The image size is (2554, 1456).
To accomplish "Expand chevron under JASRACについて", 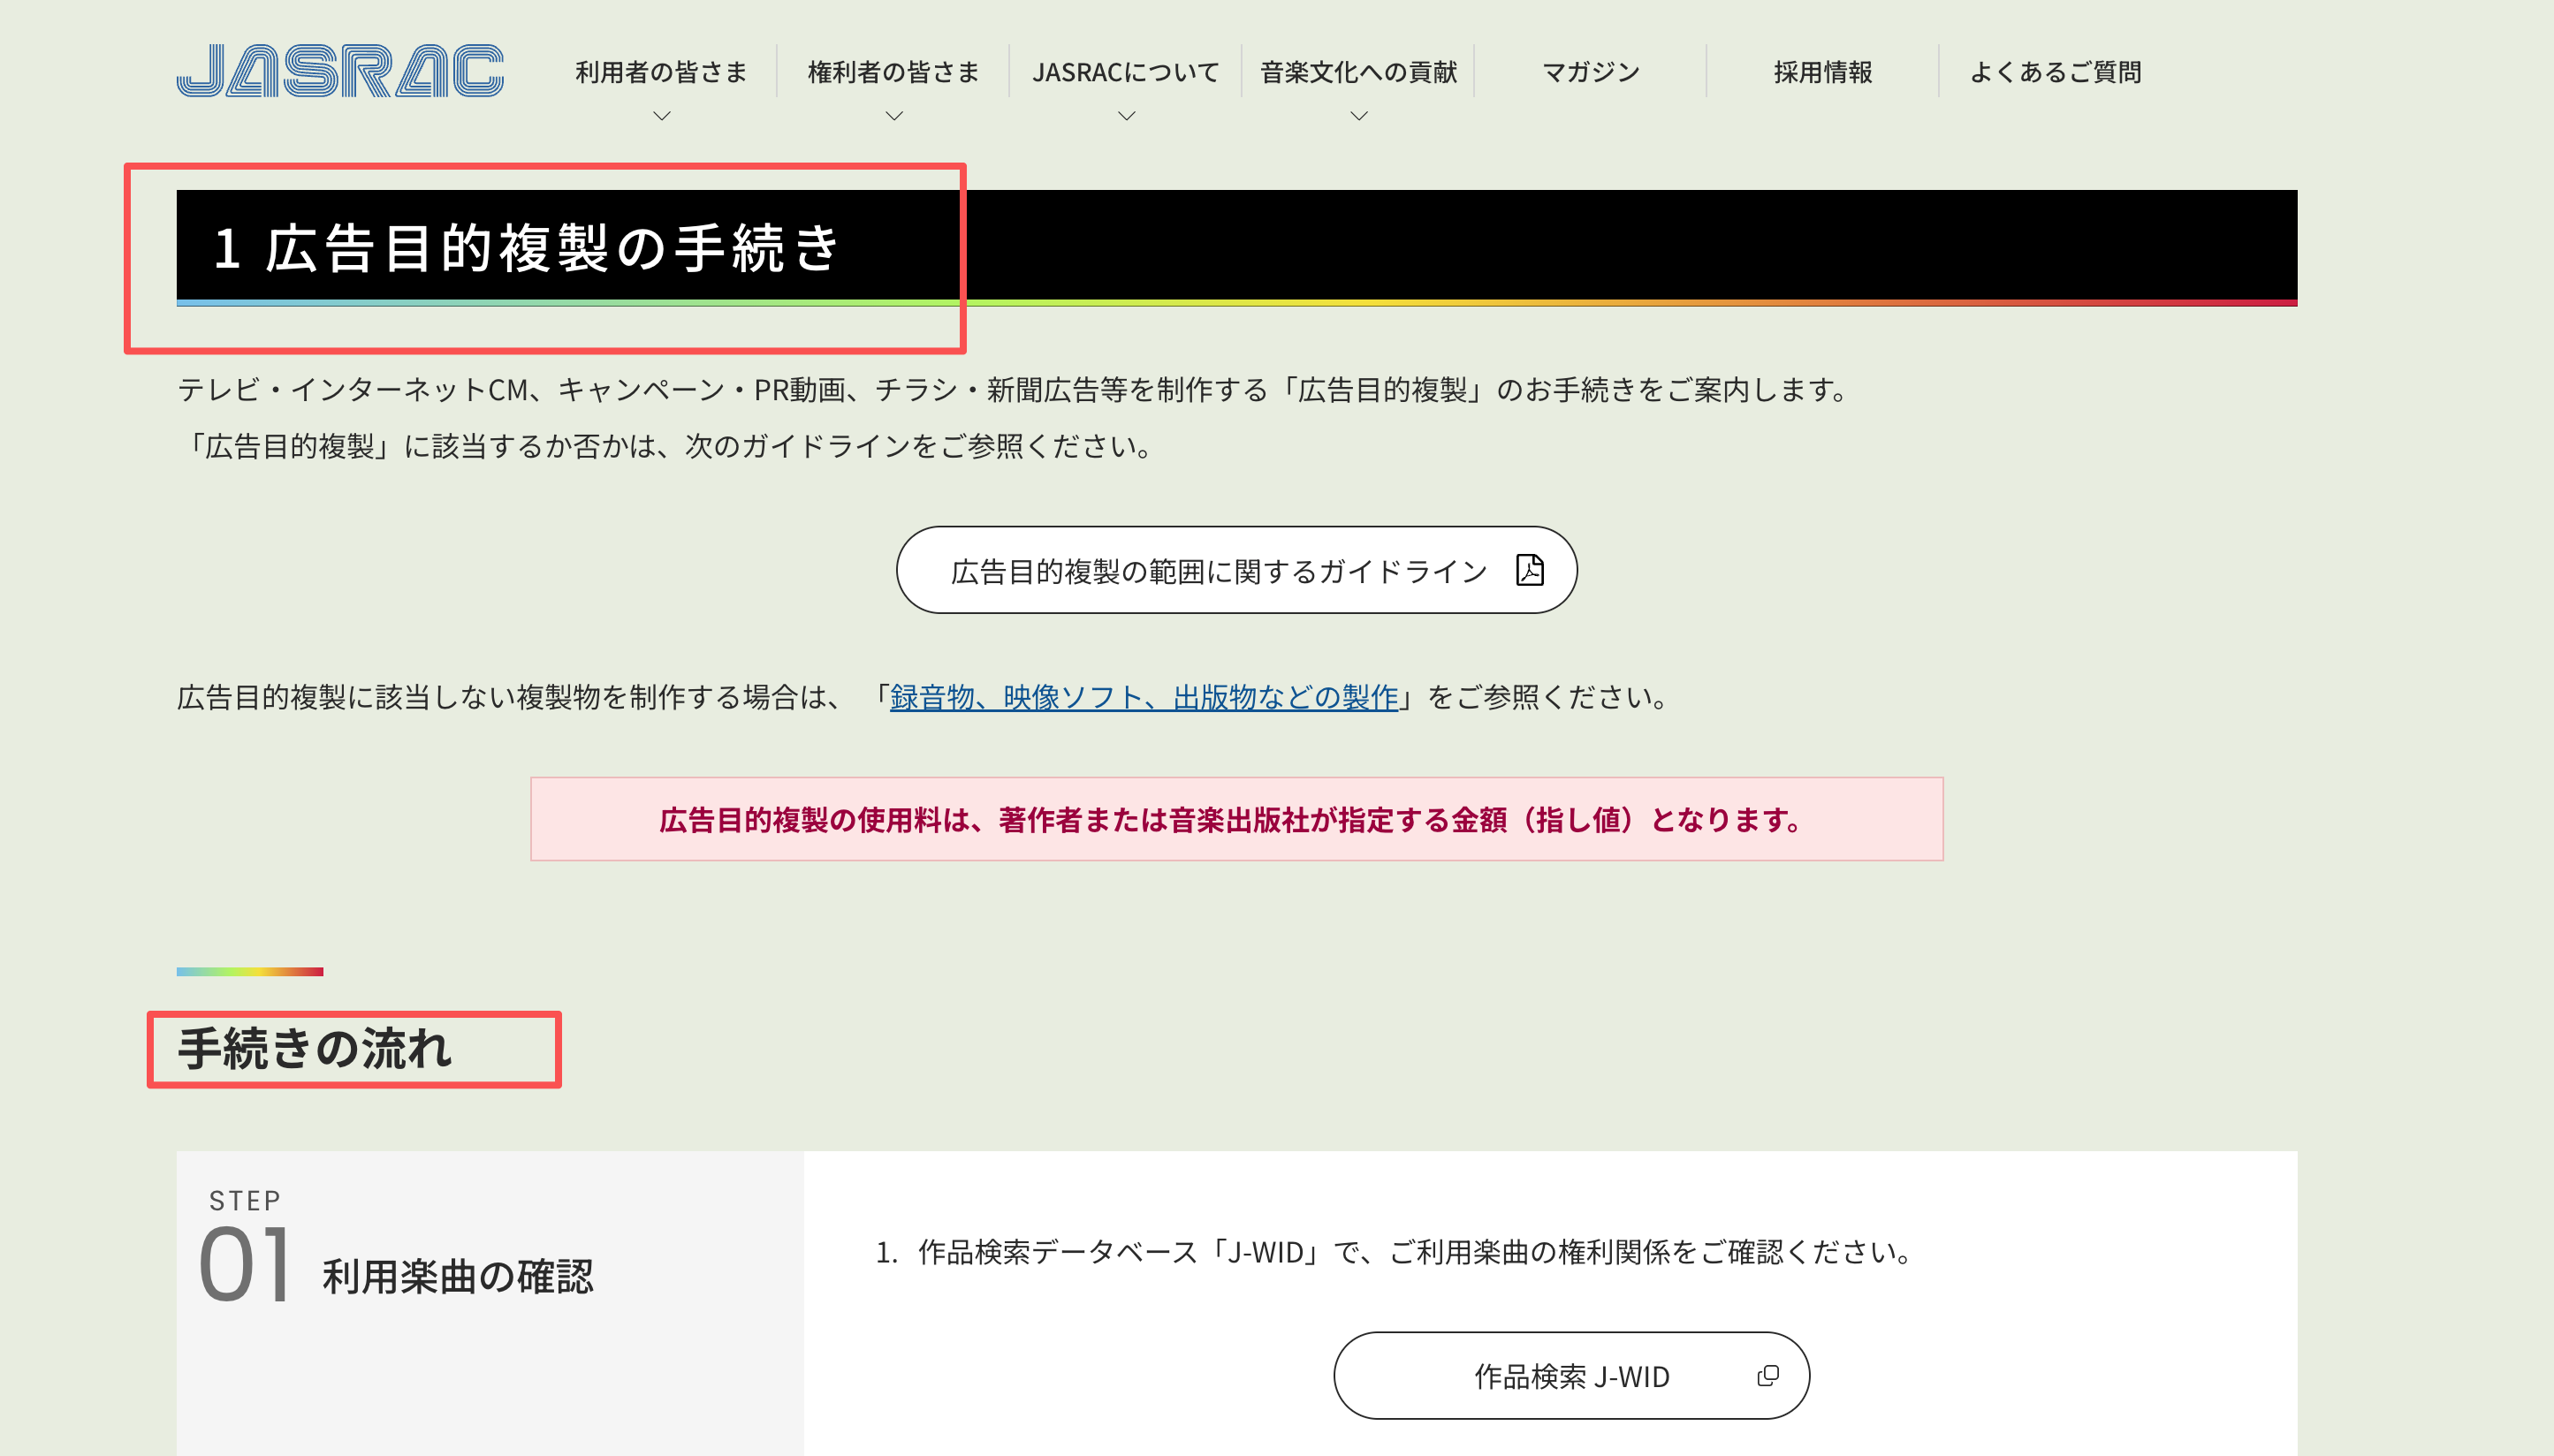I will click(1126, 116).
